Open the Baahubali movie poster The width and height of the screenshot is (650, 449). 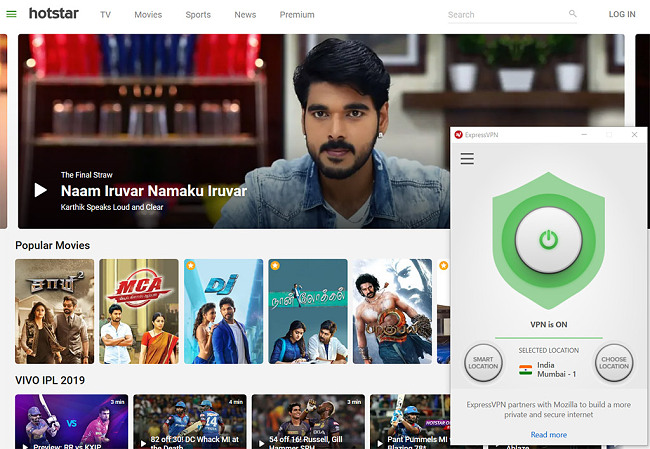(392, 311)
